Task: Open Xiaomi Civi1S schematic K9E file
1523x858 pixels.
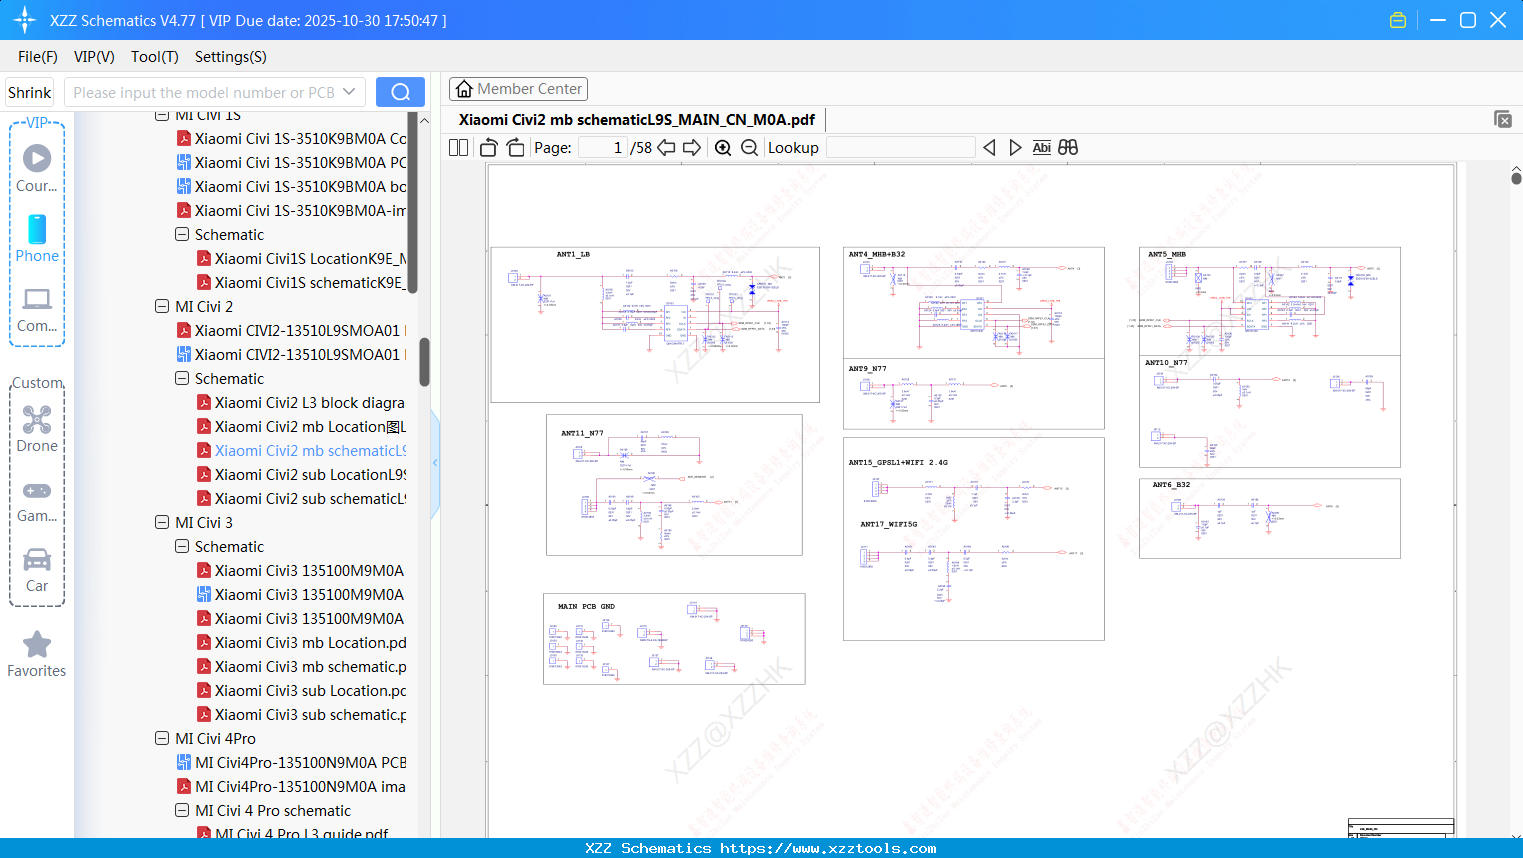Action: [301, 282]
